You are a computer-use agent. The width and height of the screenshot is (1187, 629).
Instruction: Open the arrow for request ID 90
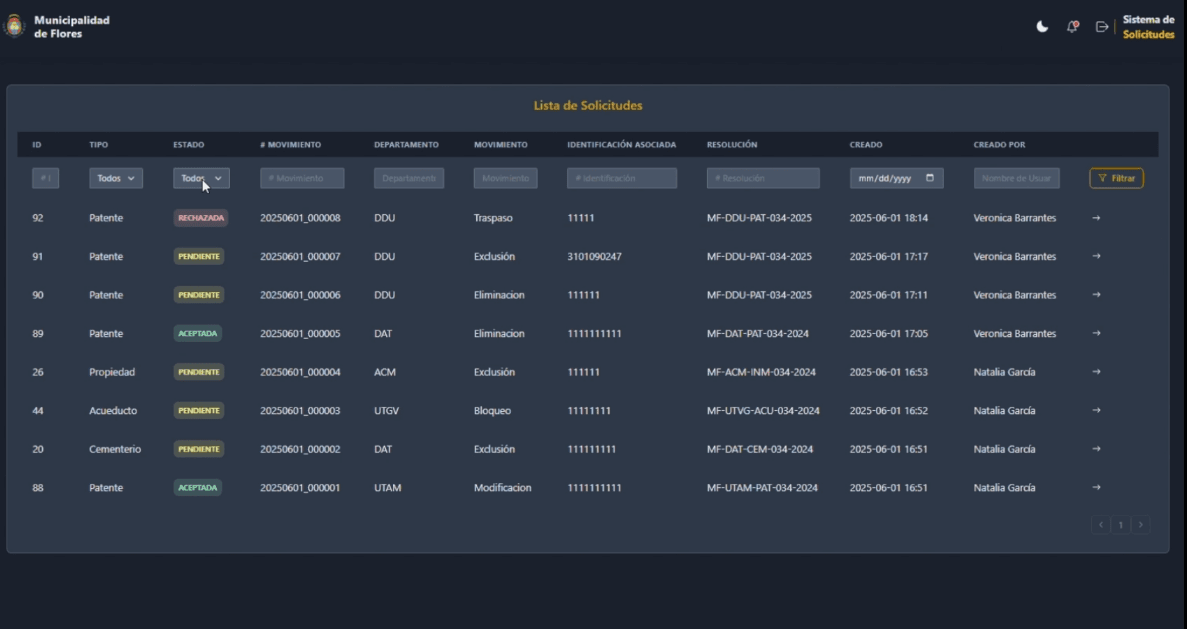click(1096, 295)
